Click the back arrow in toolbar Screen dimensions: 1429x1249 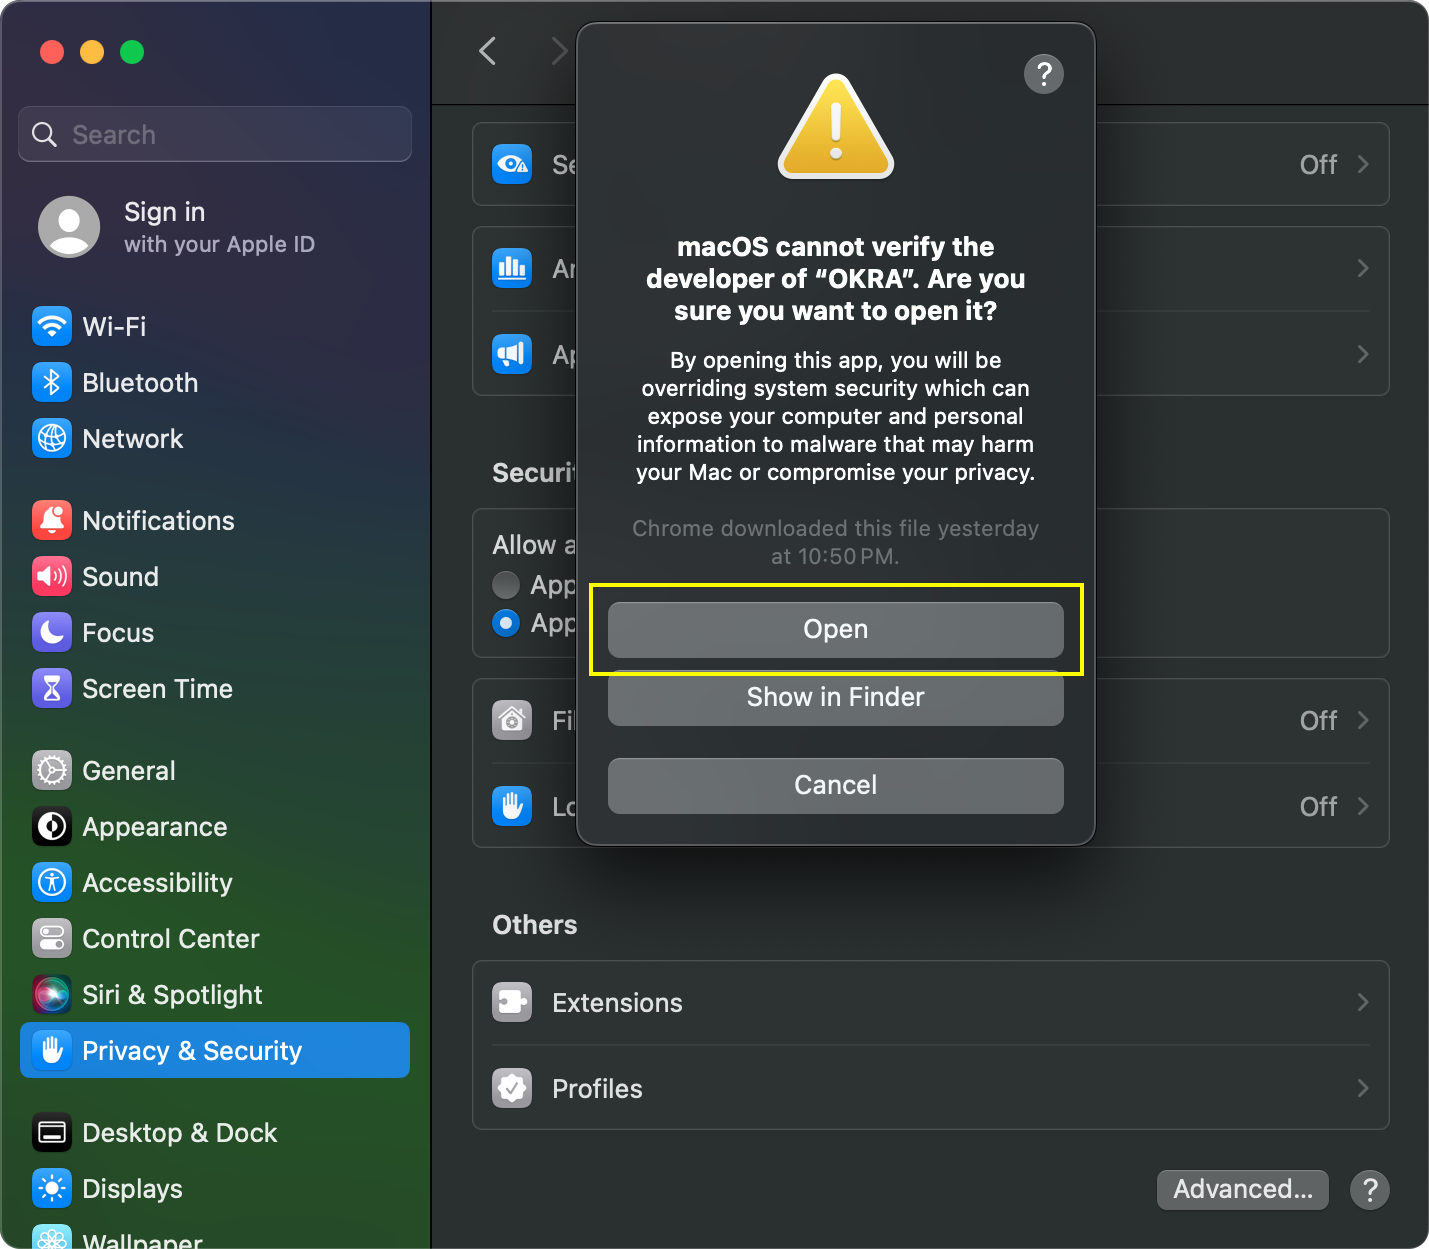(x=488, y=51)
